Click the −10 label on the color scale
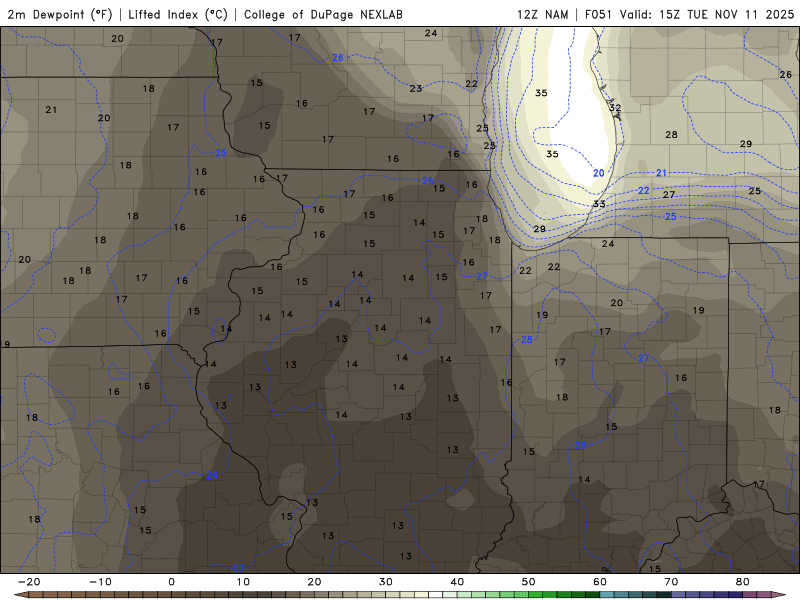 pyautogui.click(x=100, y=582)
